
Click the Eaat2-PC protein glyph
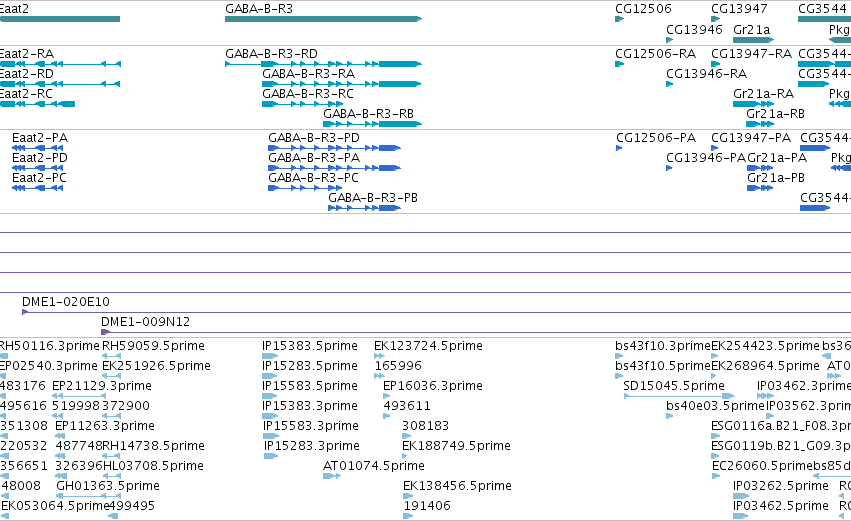tap(37, 188)
